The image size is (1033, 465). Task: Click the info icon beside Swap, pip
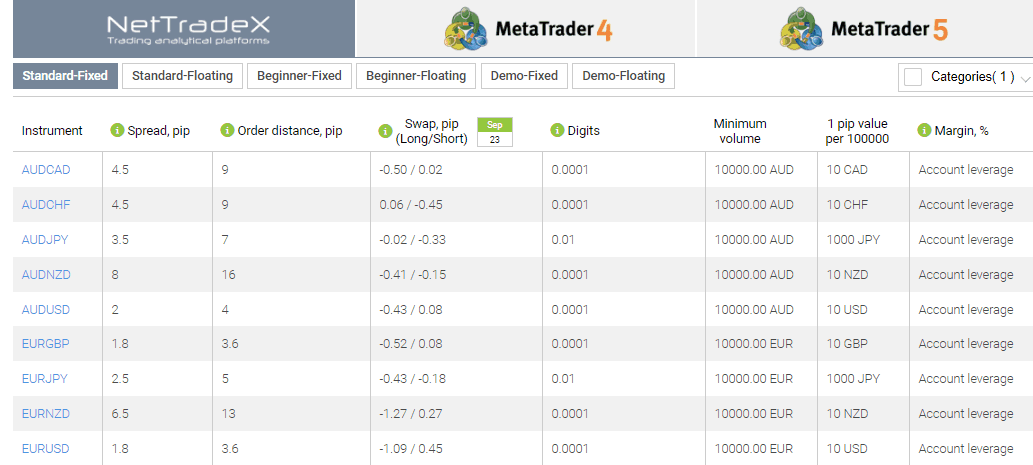tap(385, 131)
